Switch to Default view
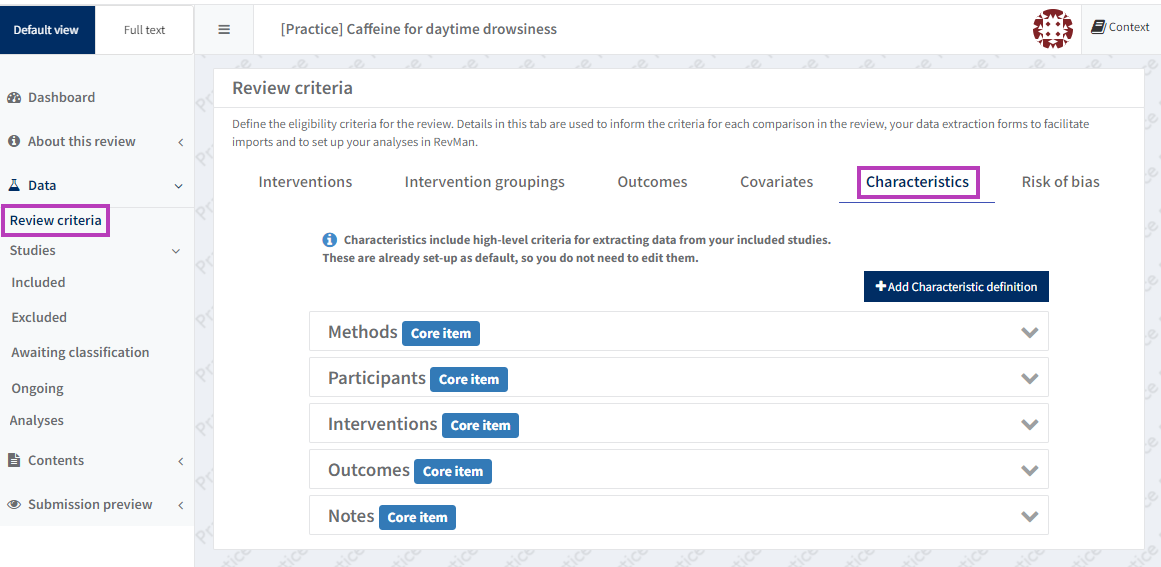The height and width of the screenshot is (567, 1161). pos(46,29)
